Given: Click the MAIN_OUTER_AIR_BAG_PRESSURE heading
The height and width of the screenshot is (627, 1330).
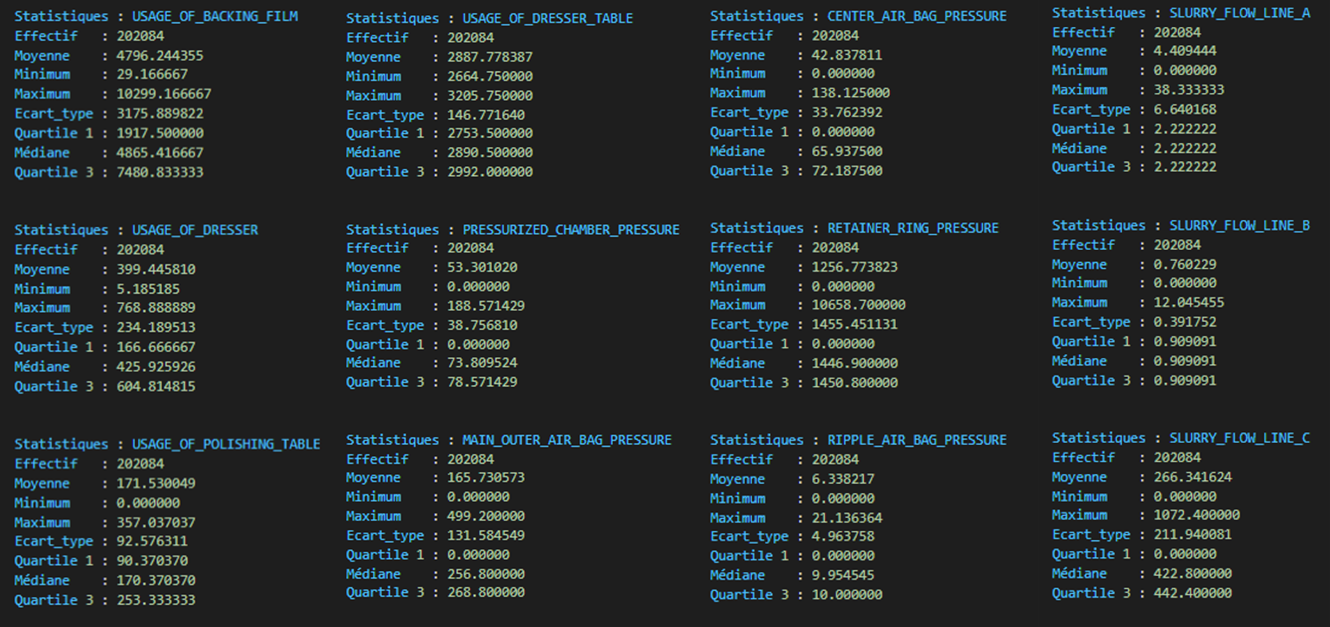Looking at the screenshot, I should pos(566,440).
